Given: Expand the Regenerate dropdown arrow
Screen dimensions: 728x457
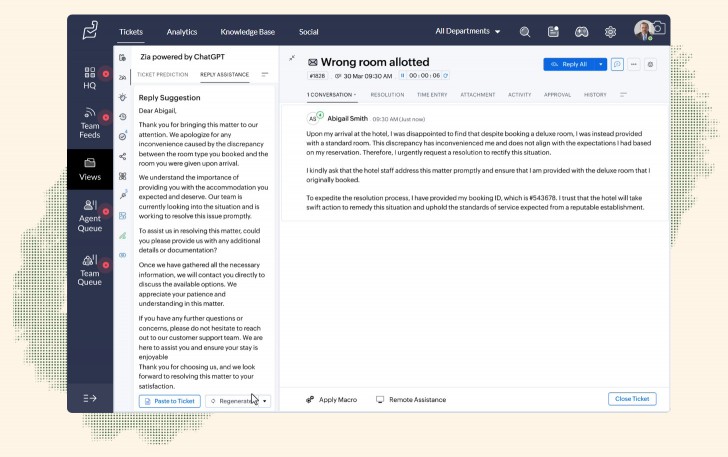Looking at the screenshot, I should [265, 401].
